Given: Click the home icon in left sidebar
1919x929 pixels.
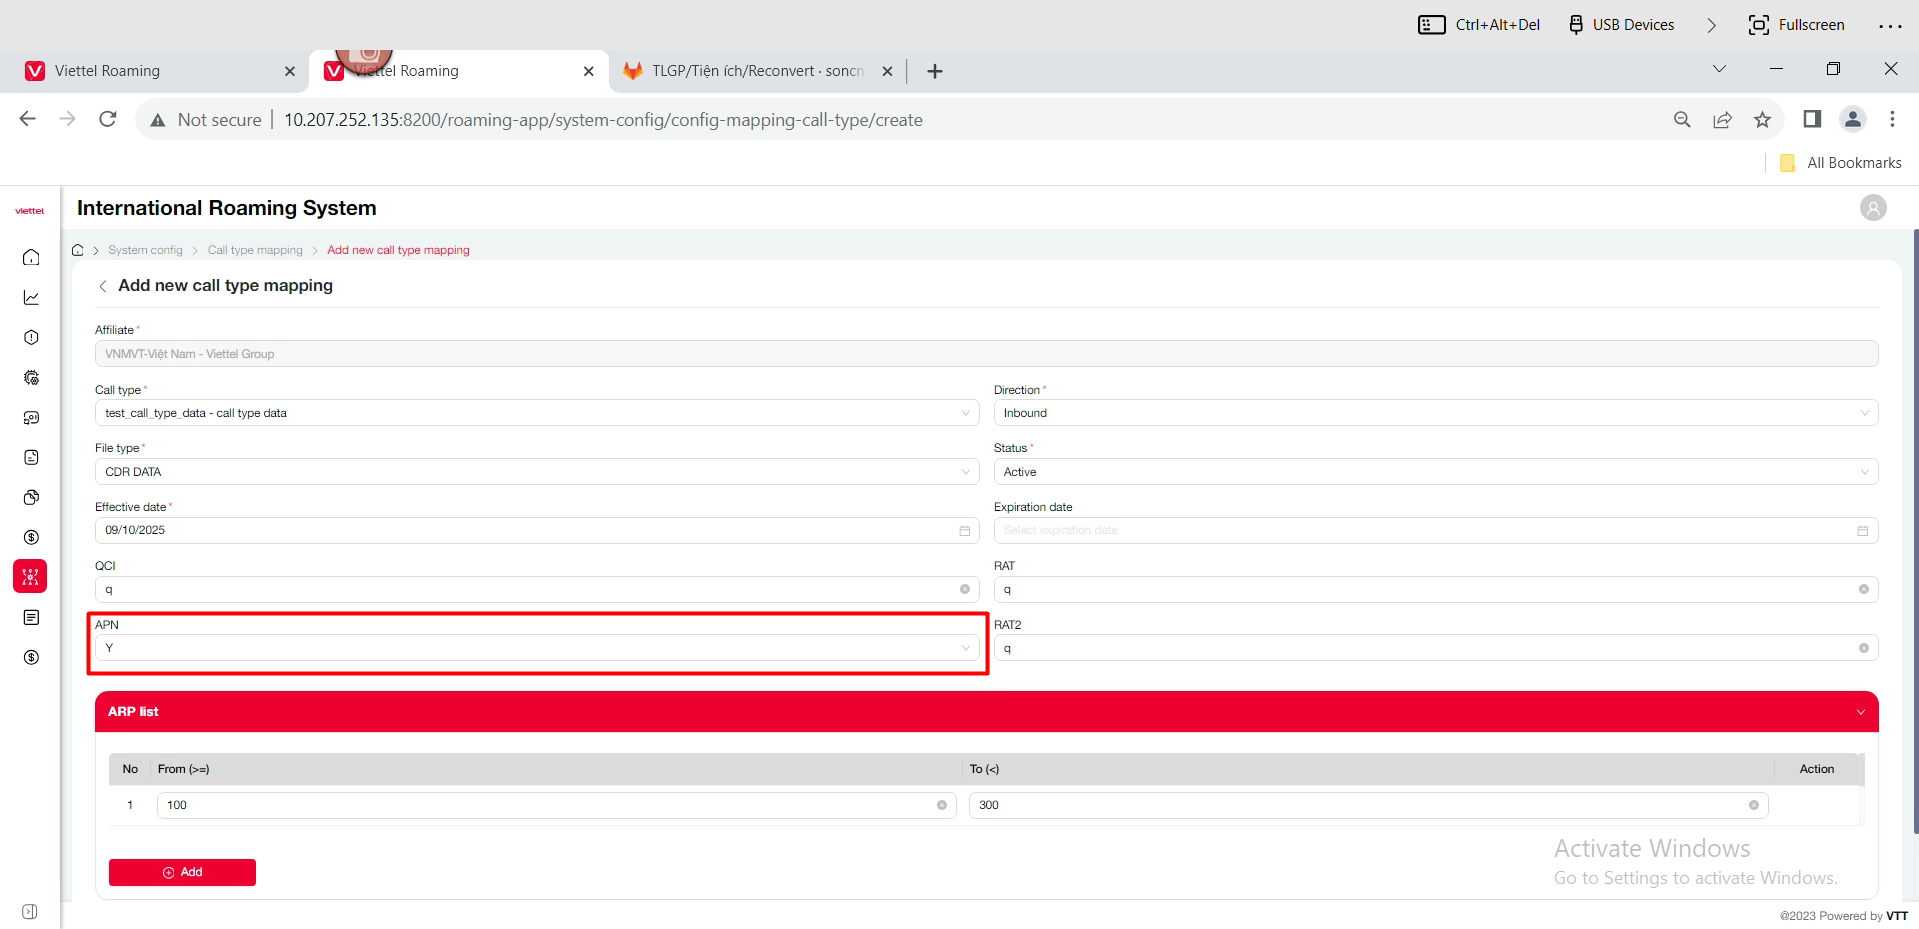Looking at the screenshot, I should tap(31, 258).
